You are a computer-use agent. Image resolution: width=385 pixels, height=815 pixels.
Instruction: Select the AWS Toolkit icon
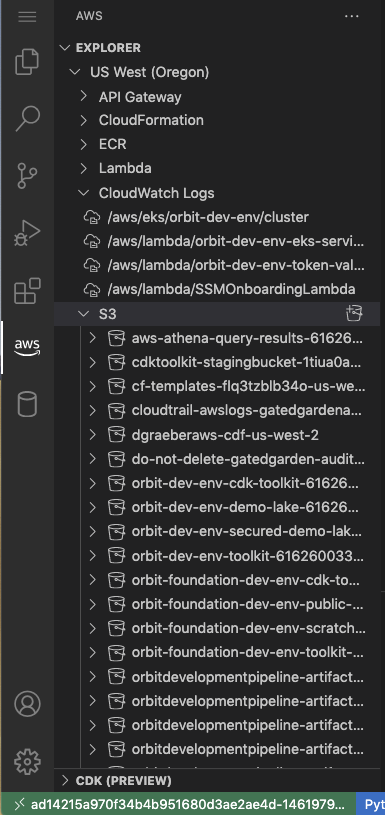click(27, 347)
